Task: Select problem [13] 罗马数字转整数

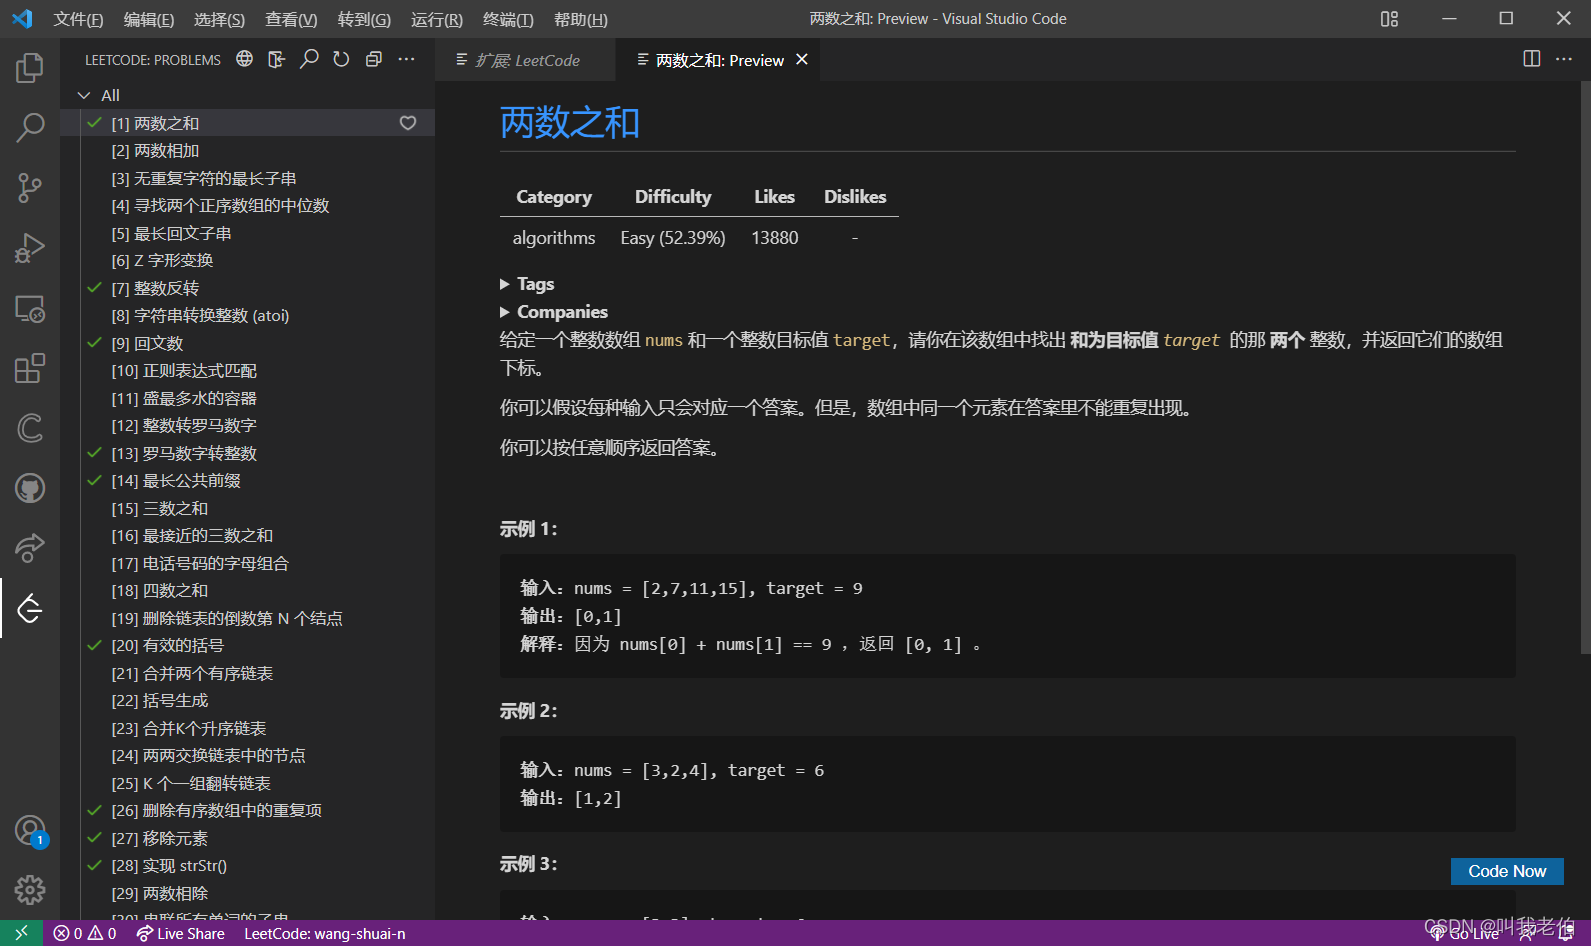Action: [x=248, y=453]
